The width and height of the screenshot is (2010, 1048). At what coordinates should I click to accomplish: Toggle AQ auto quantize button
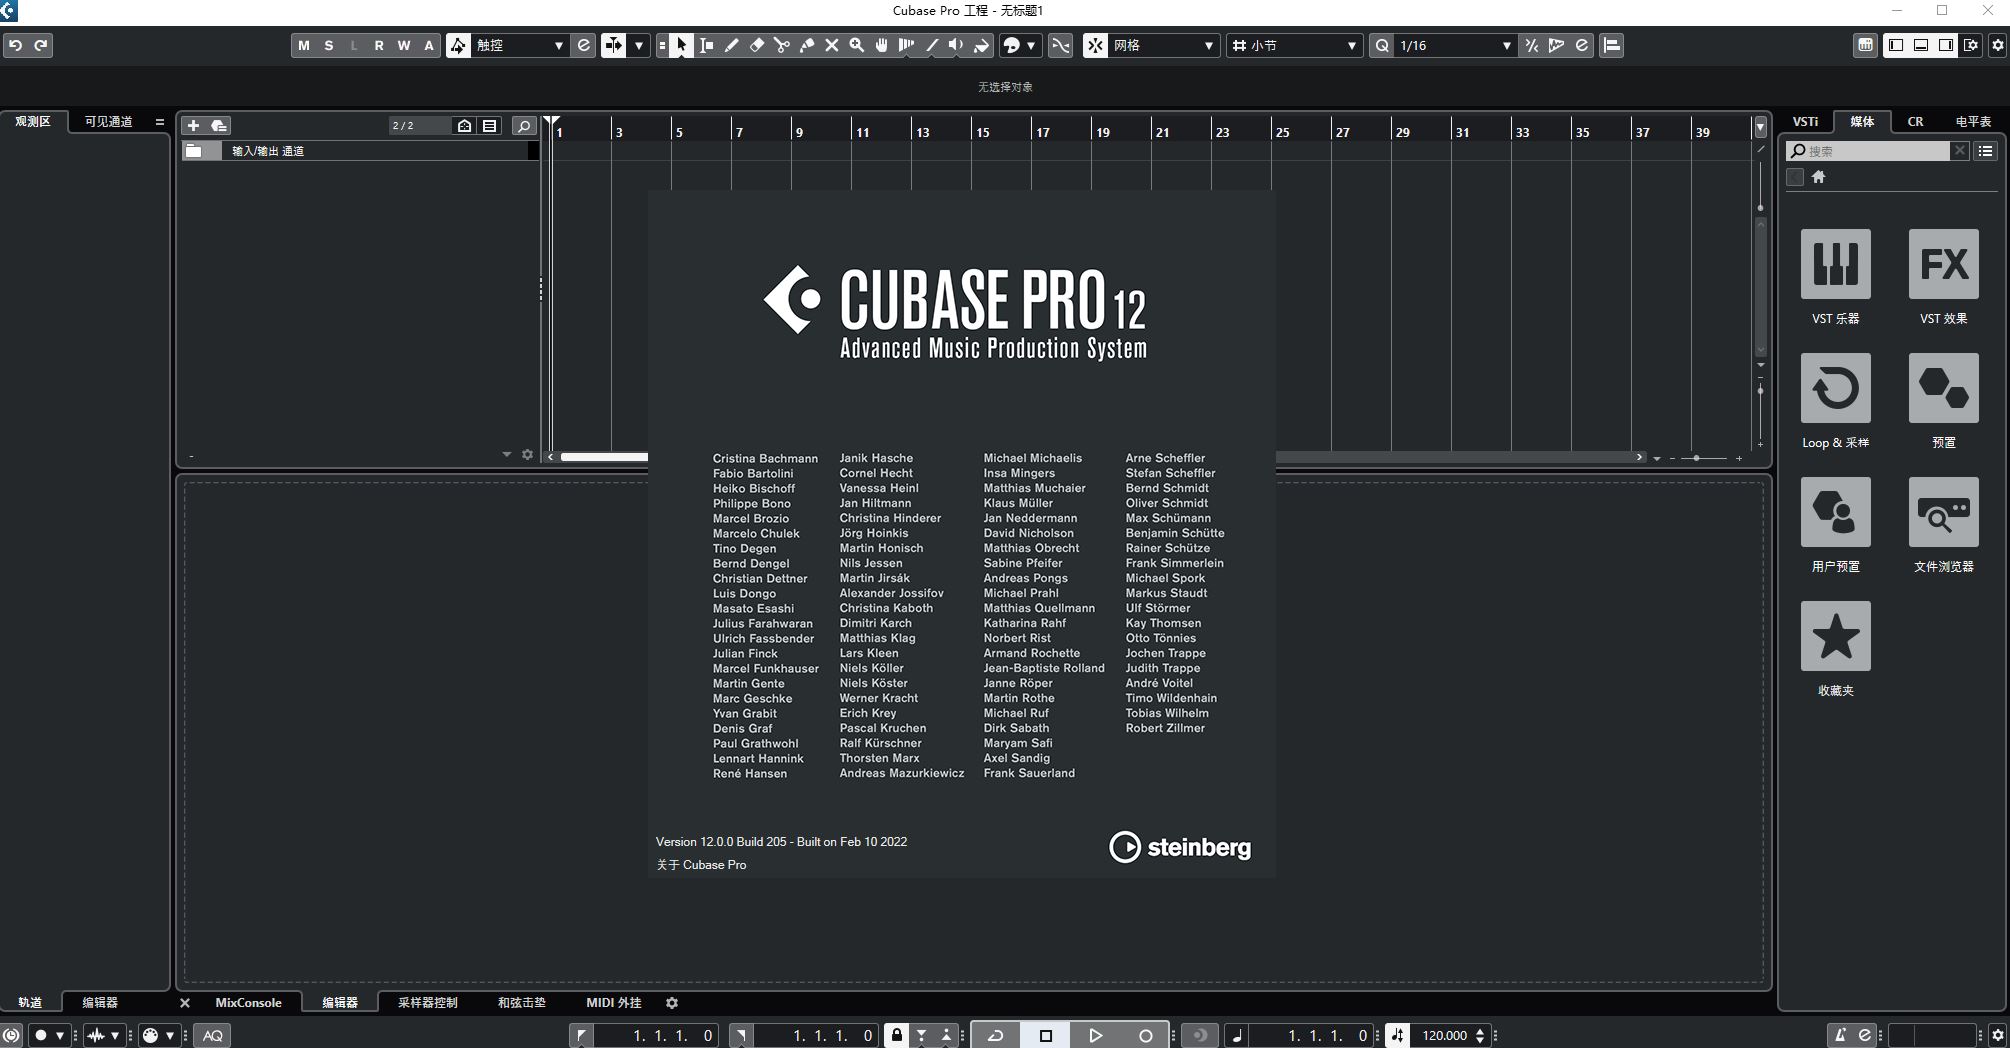[x=213, y=1035]
